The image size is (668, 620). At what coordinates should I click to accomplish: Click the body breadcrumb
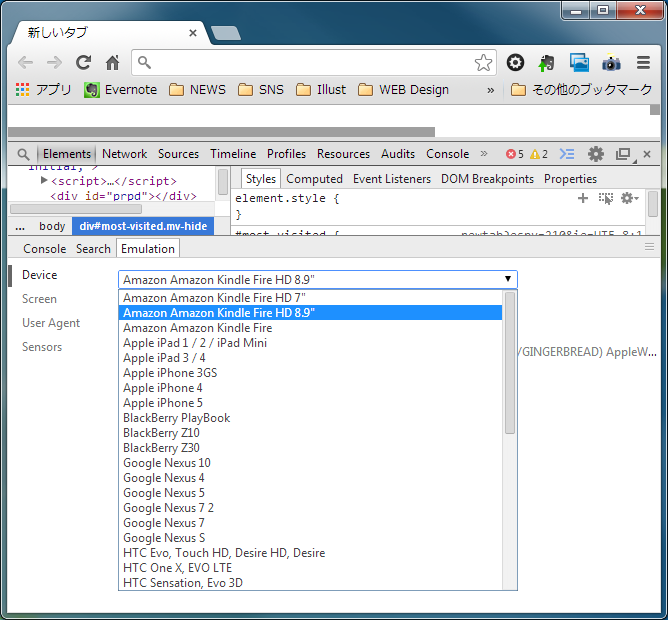[52, 226]
